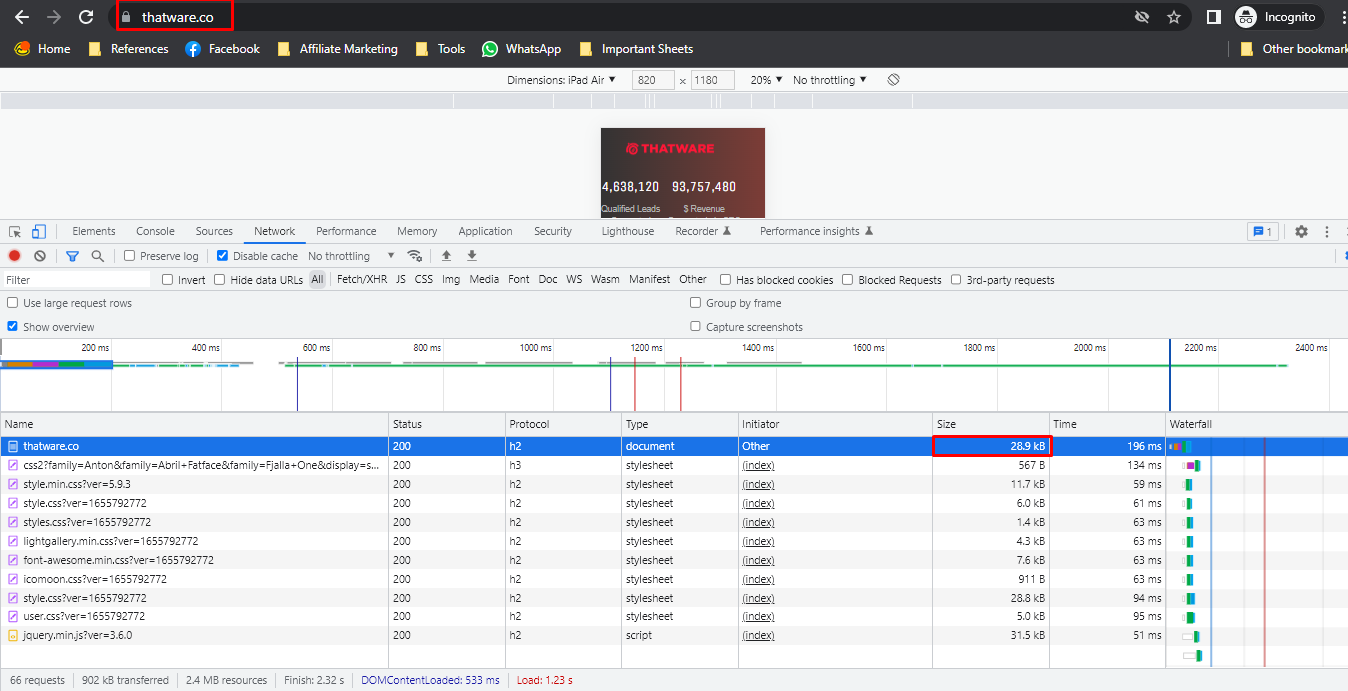Open the Facebook bookmark
This screenshot has width=1348, height=691.
222,49
